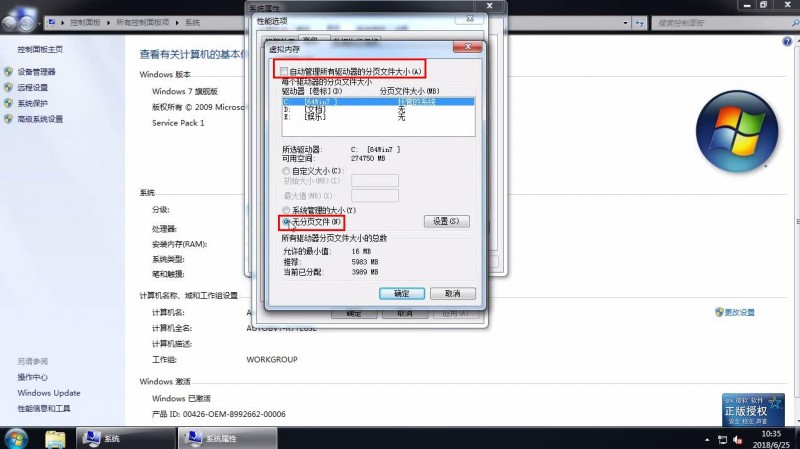This screenshot has height=449, width=800.
Task: Expand the breadcrumb arrow before 控制面板
Action: [x=63, y=23]
